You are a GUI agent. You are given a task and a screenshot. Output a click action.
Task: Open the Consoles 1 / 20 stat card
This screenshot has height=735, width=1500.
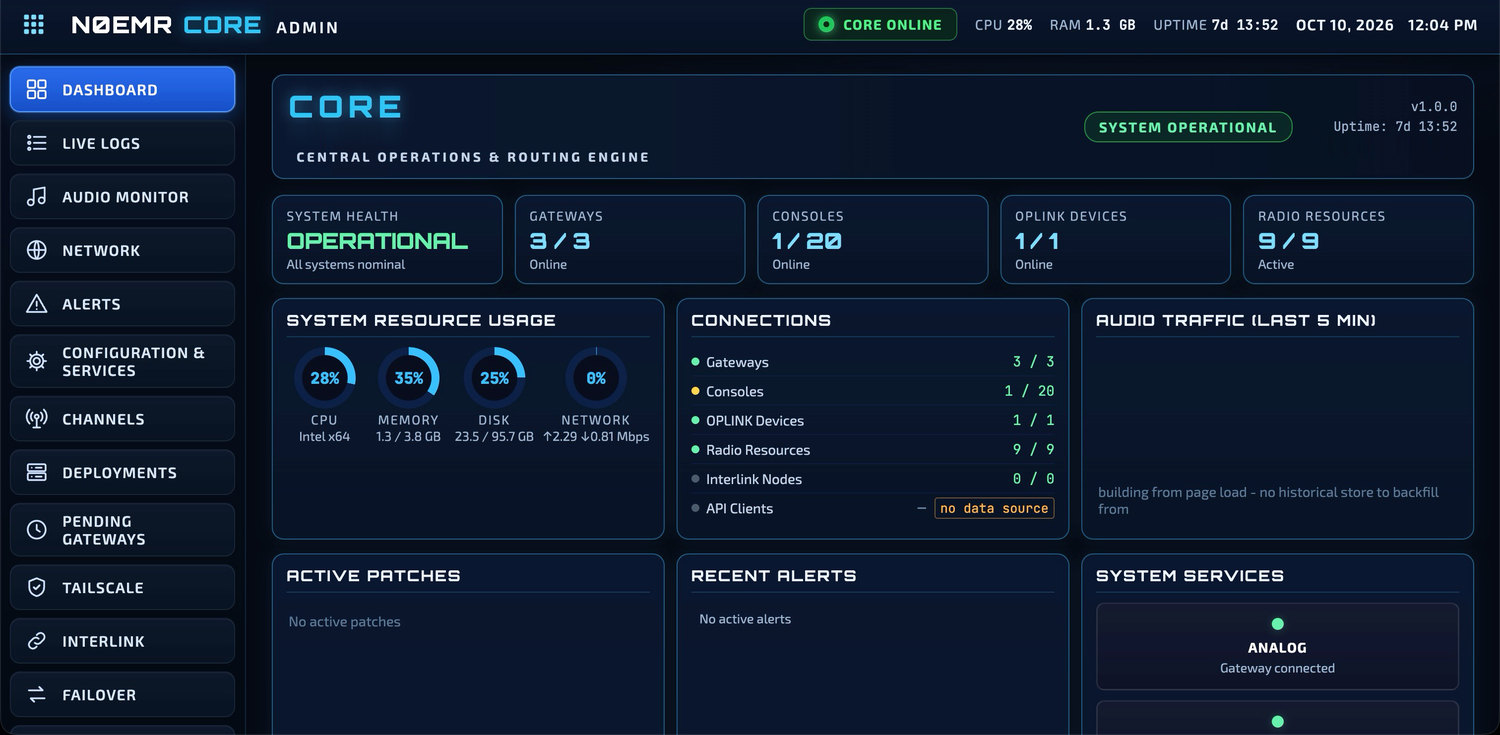[x=873, y=240]
